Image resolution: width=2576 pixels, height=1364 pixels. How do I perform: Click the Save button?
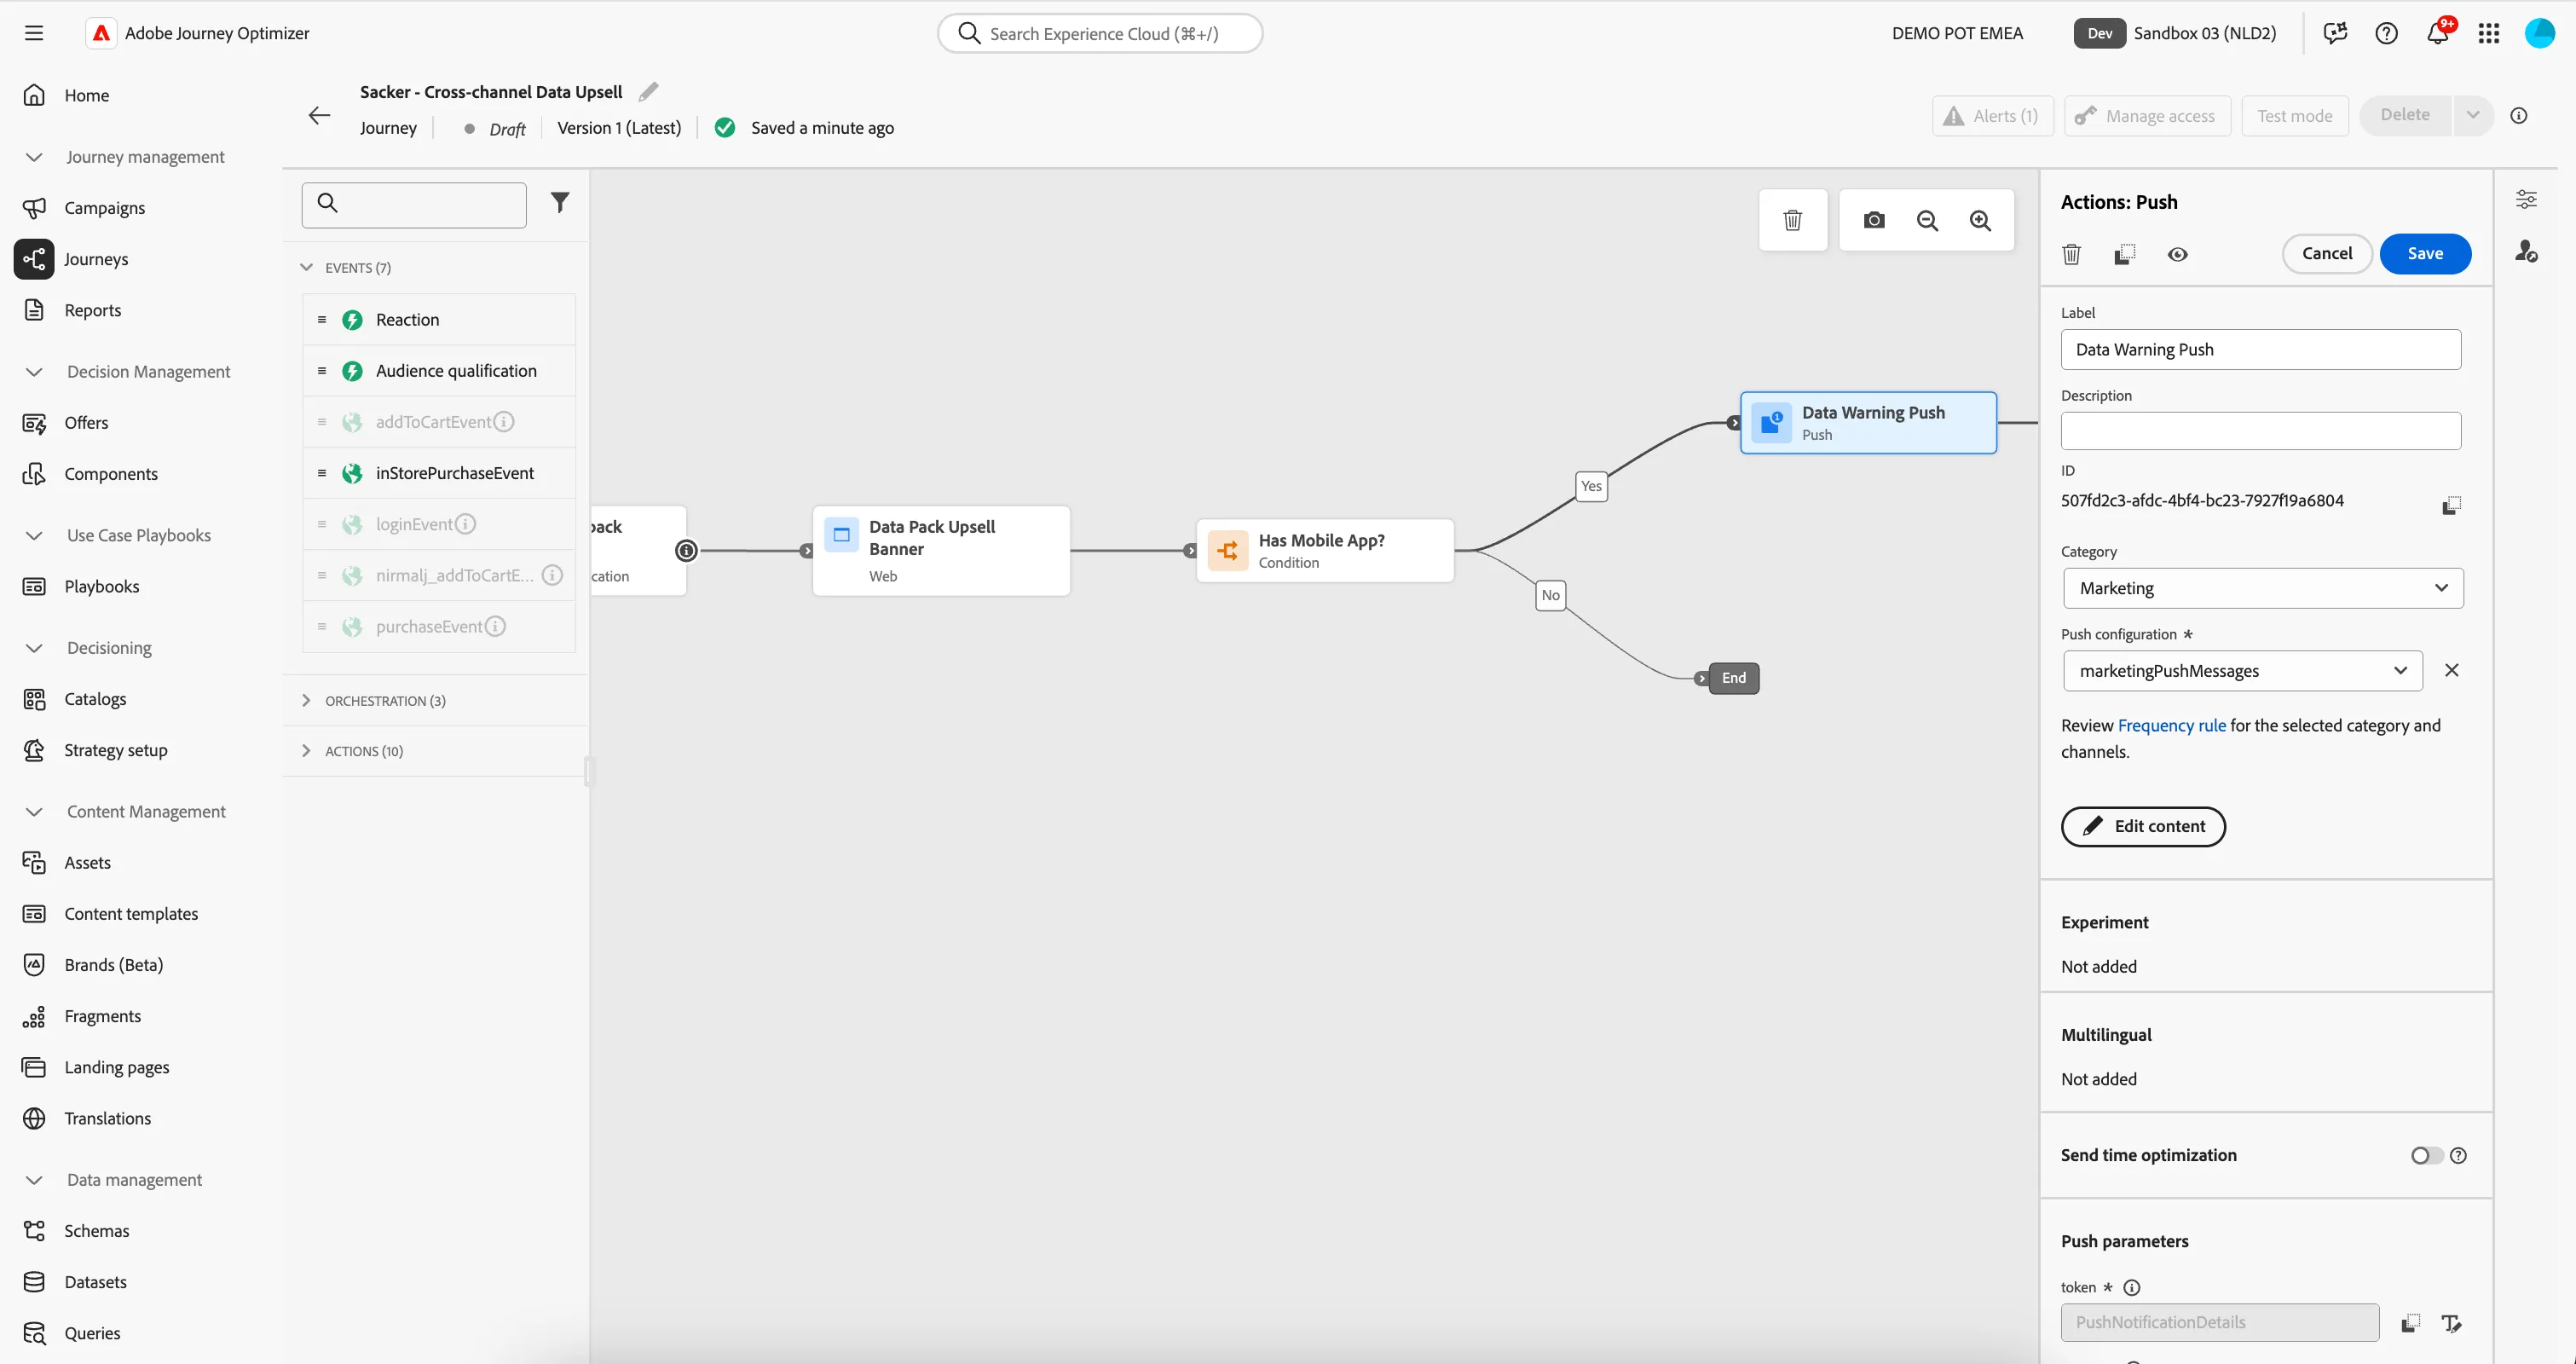click(x=2425, y=254)
